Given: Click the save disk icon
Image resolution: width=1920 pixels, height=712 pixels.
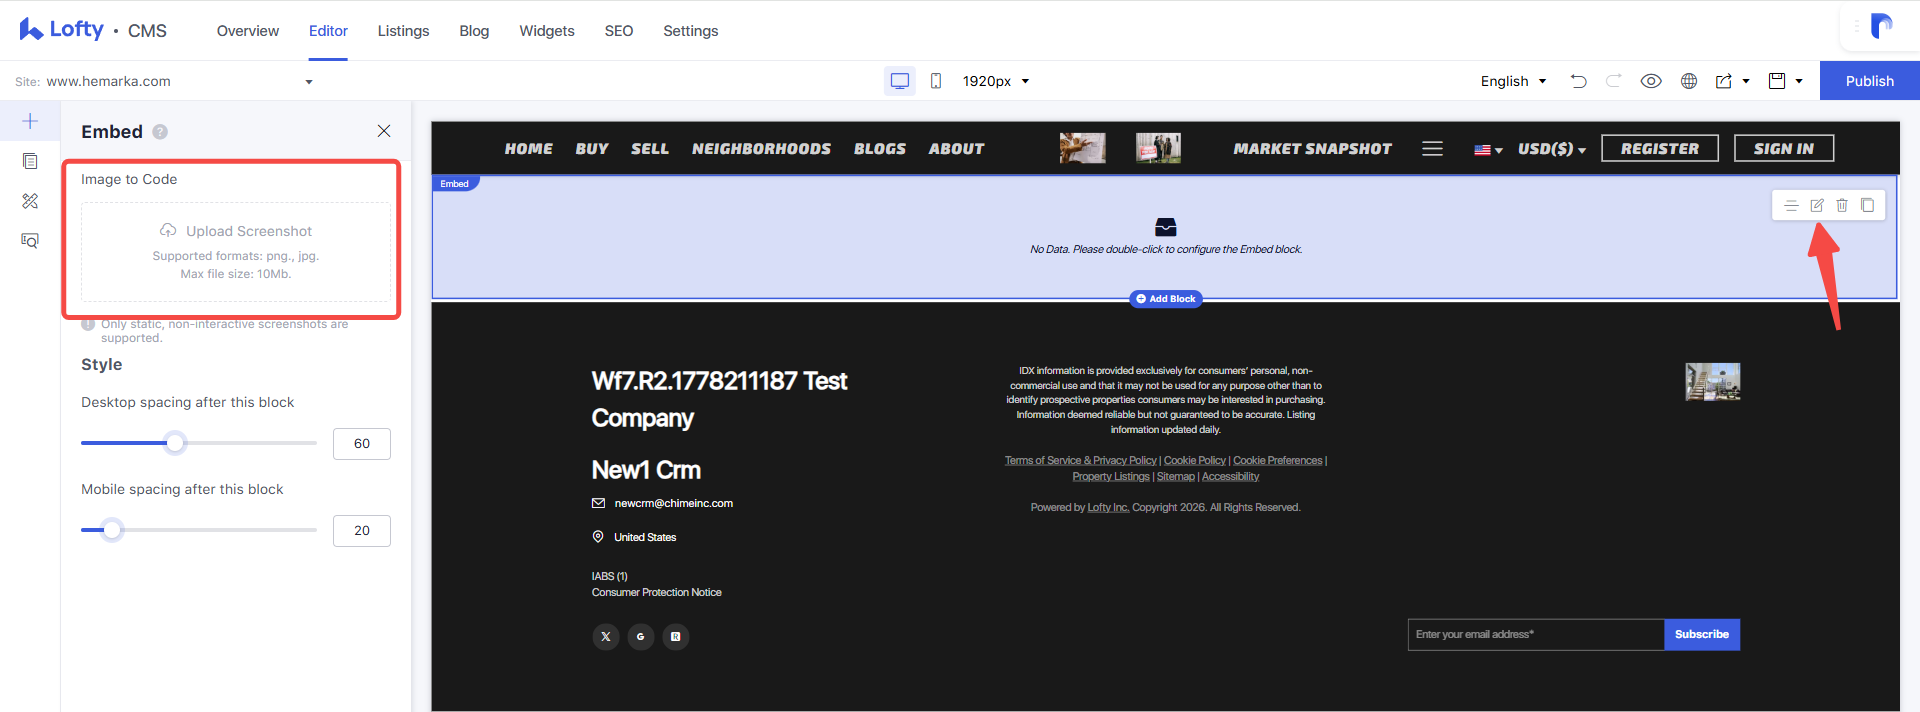Looking at the screenshot, I should click(x=1777, y=81).
